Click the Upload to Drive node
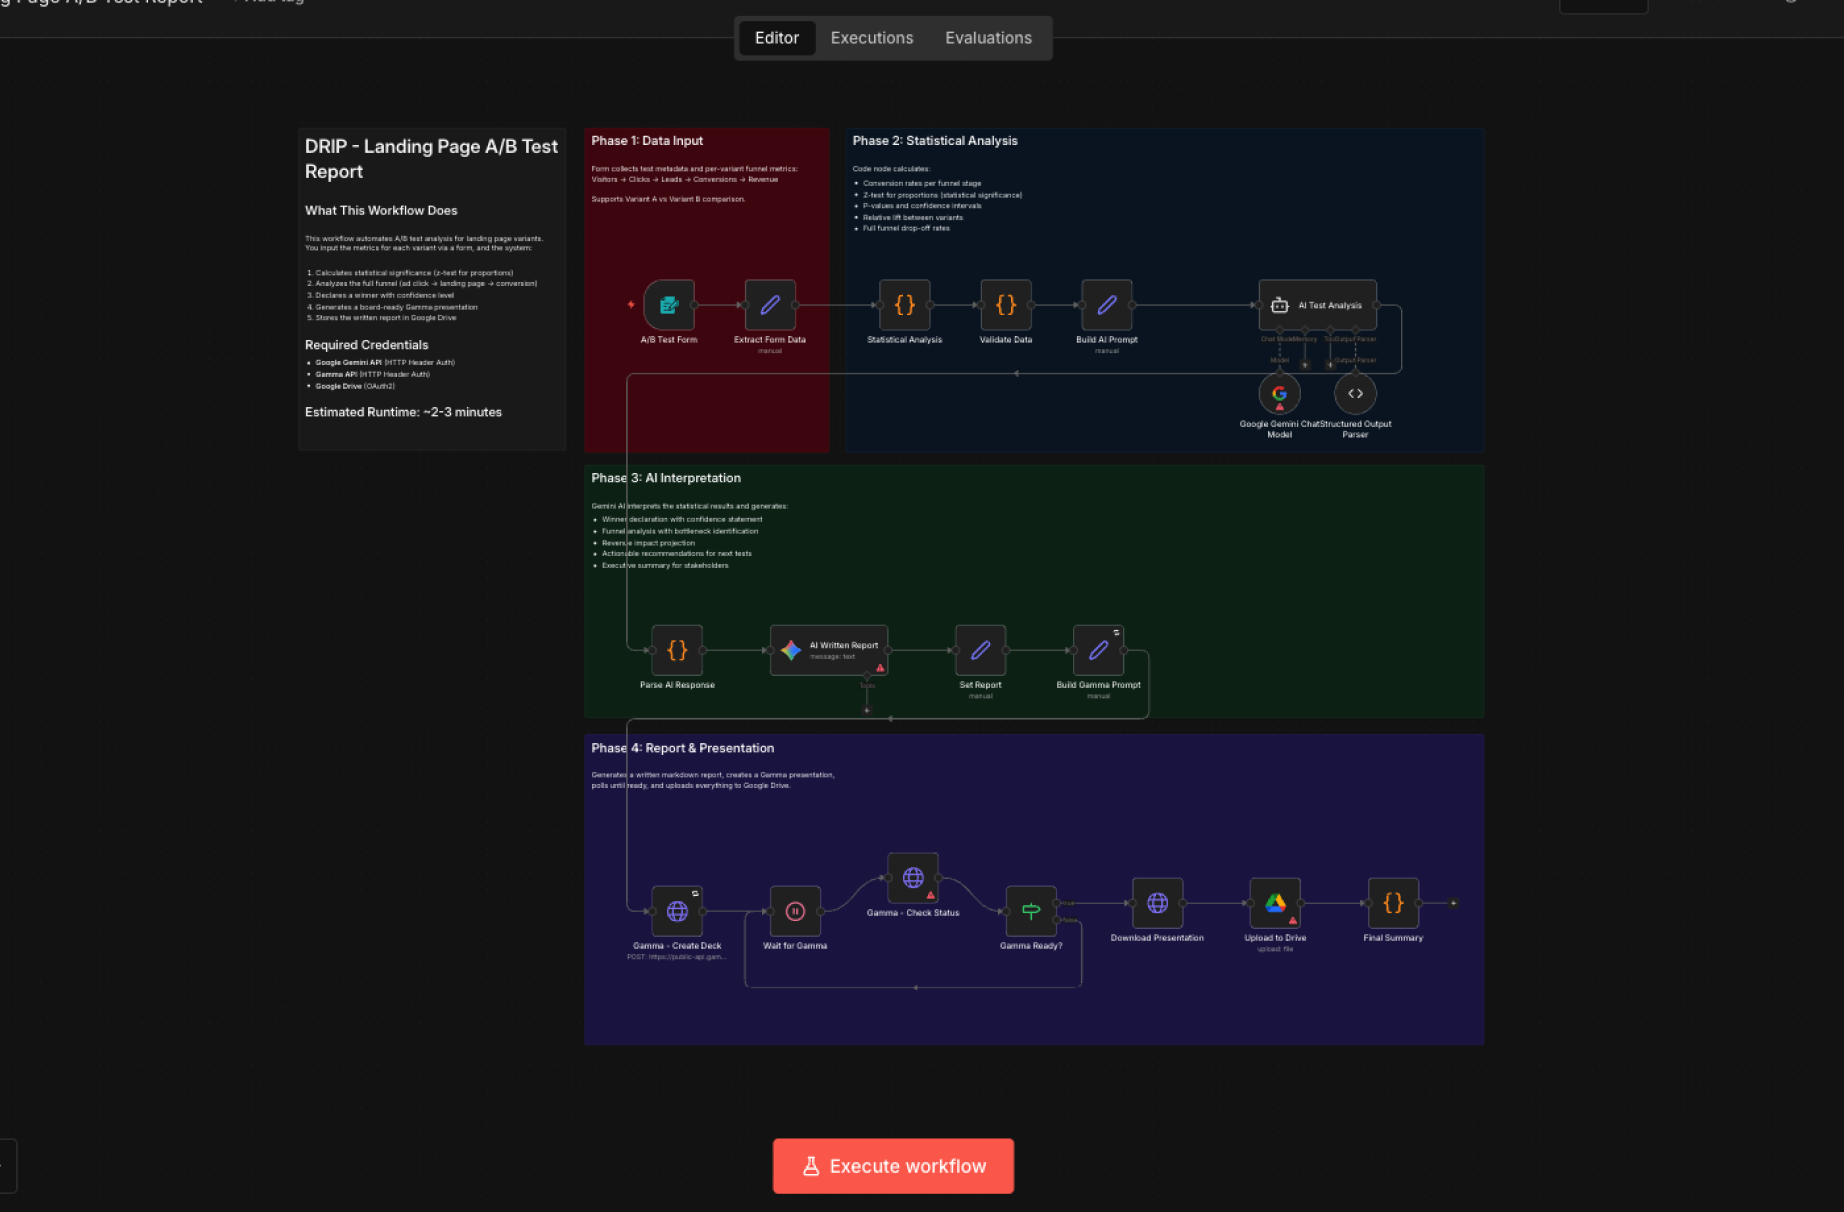This screenshot has height=1212, width=1844. (1275, 903)
